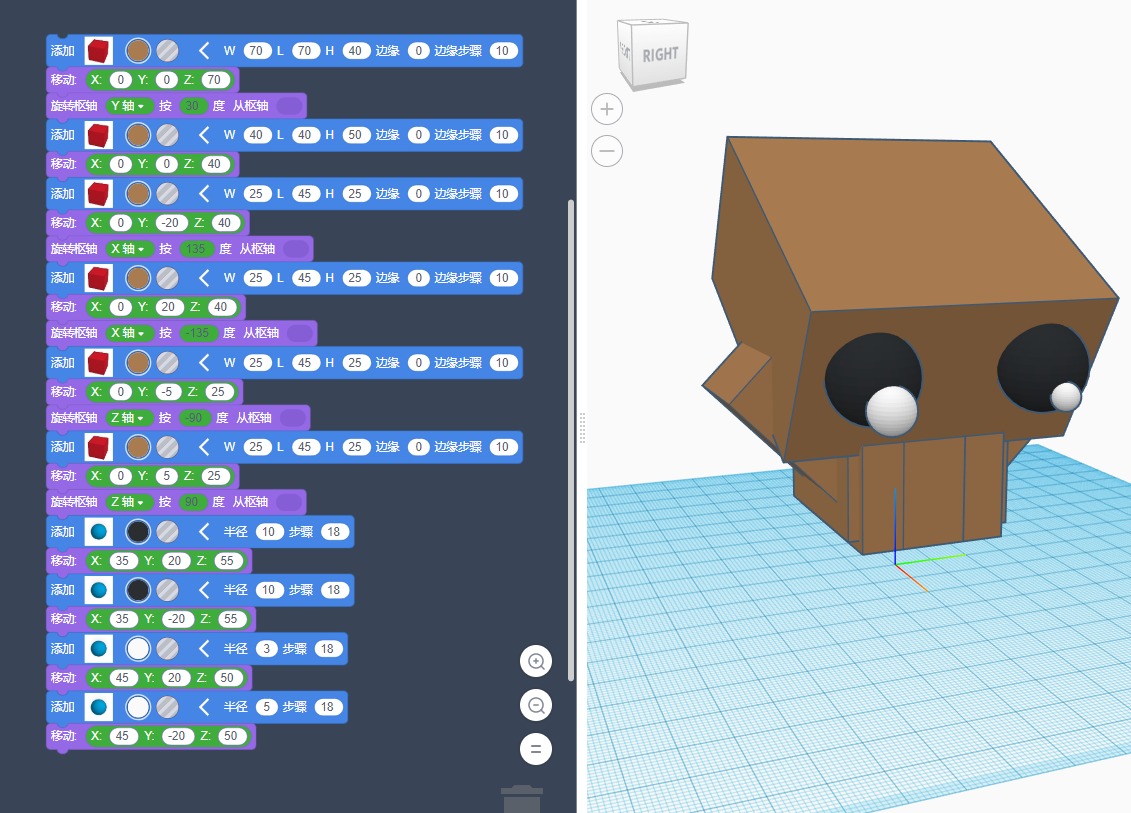
Task: Open the Y轴 axis dropdown
Action: click(127, 106)
